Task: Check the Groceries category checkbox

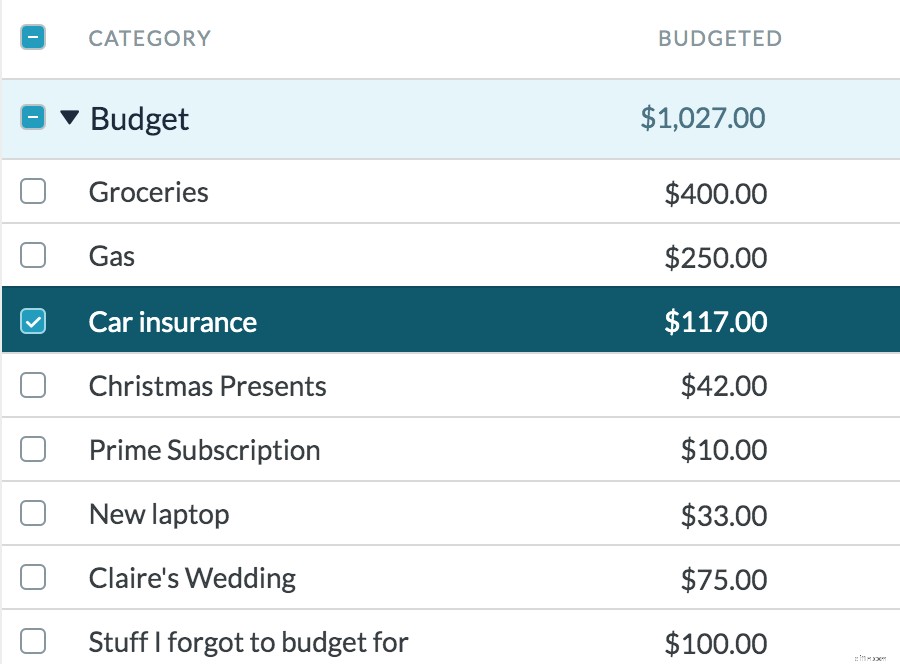Action: click(33, 192)
